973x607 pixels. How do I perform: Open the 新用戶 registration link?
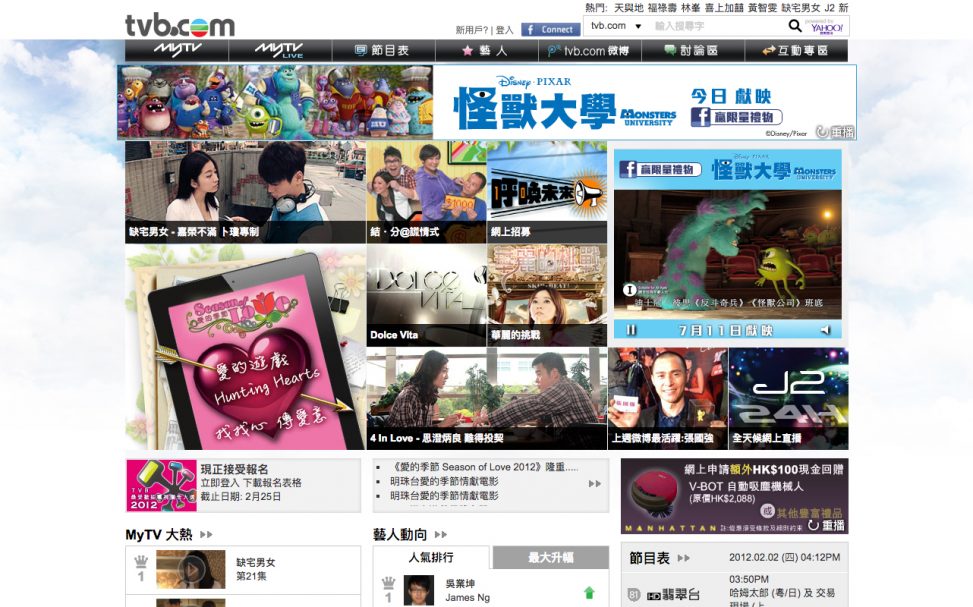pyautogui.click(x=472, y=30)
